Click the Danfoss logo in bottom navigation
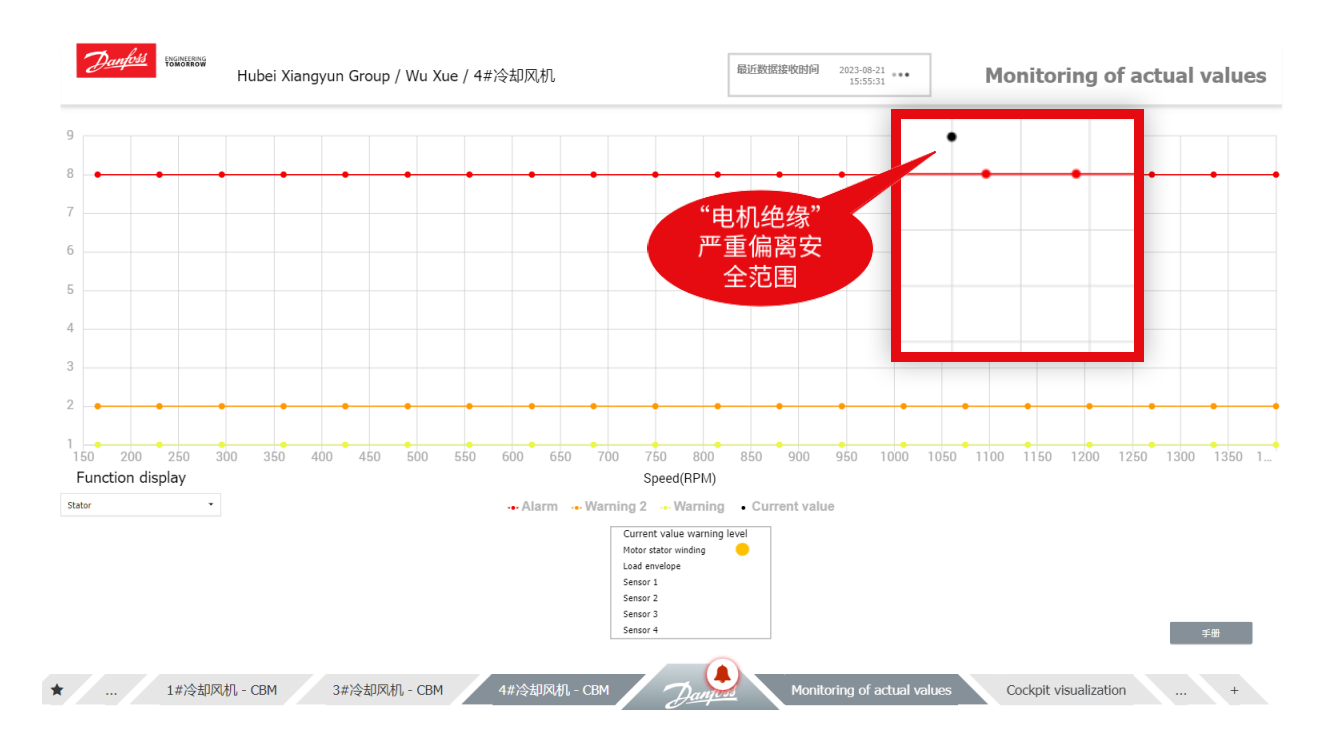 tap(700, 693)
